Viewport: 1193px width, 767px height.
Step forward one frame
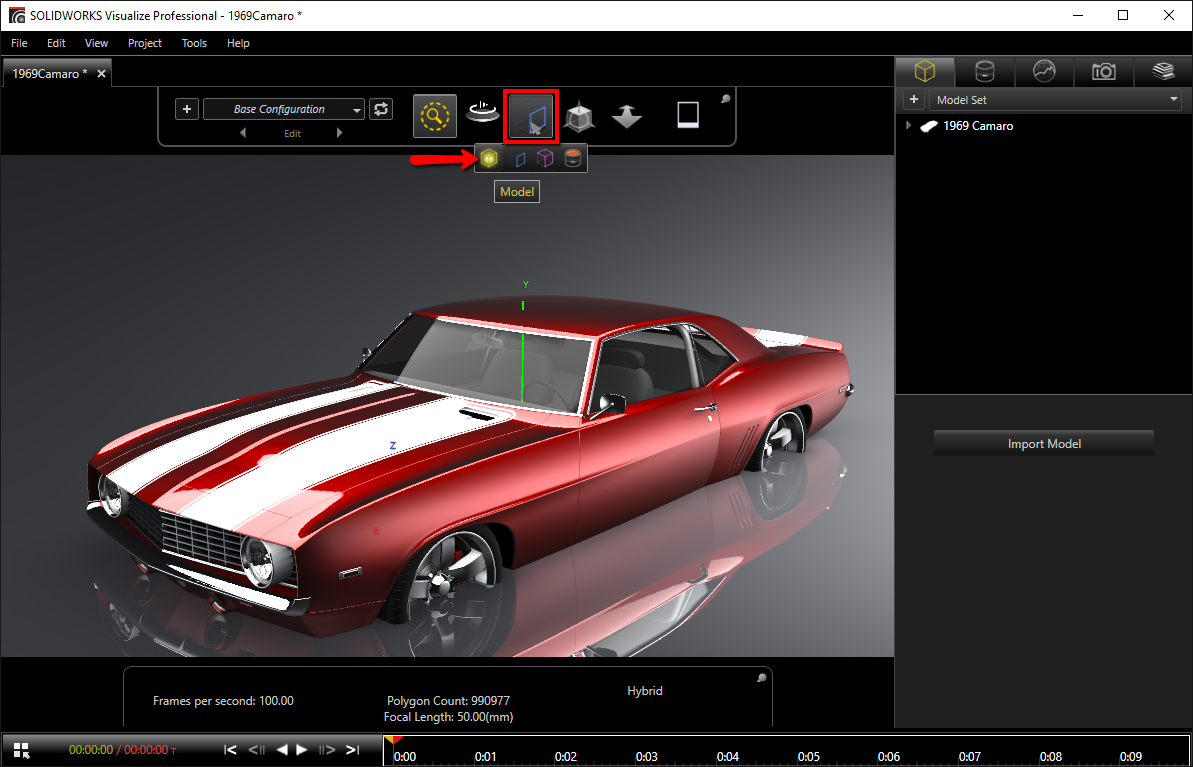(327, 749)
